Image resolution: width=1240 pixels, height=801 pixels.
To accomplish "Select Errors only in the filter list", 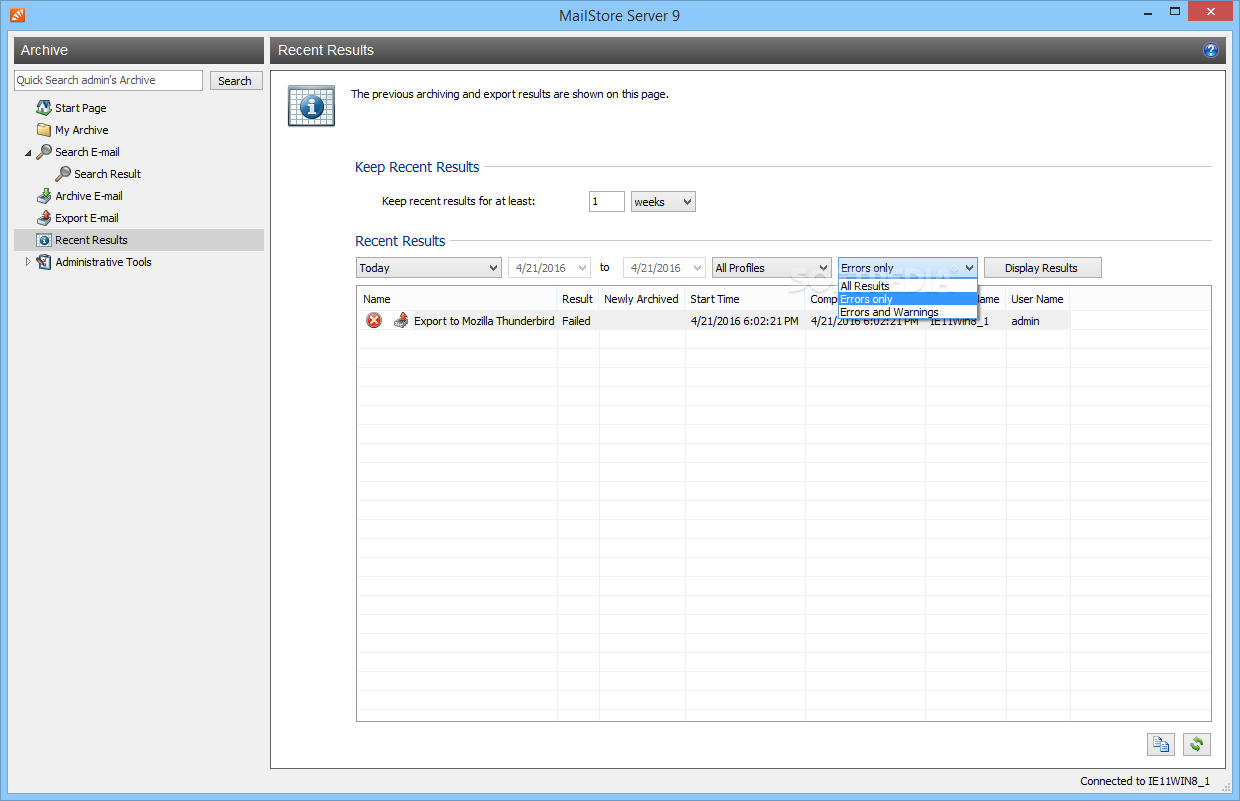I will [908, 299].
